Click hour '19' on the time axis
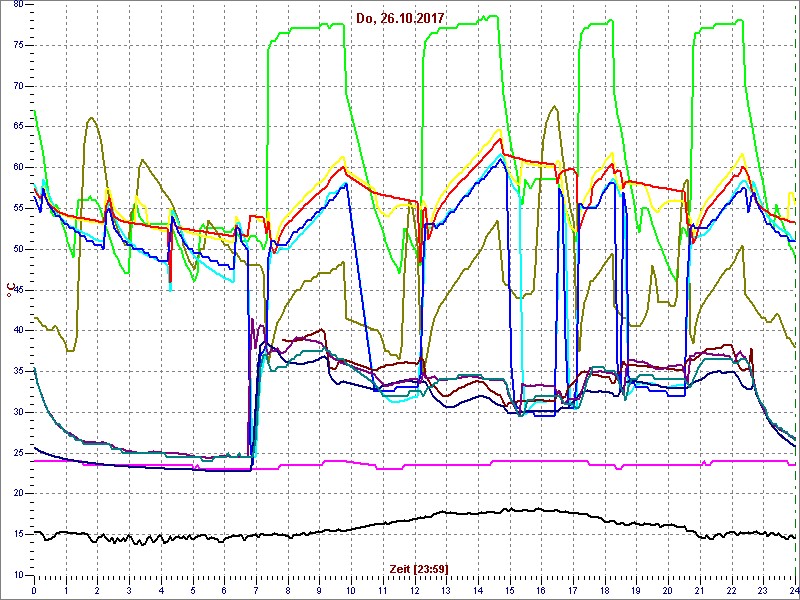Screen dimensions: 800x600 click(x=636, y=590)
